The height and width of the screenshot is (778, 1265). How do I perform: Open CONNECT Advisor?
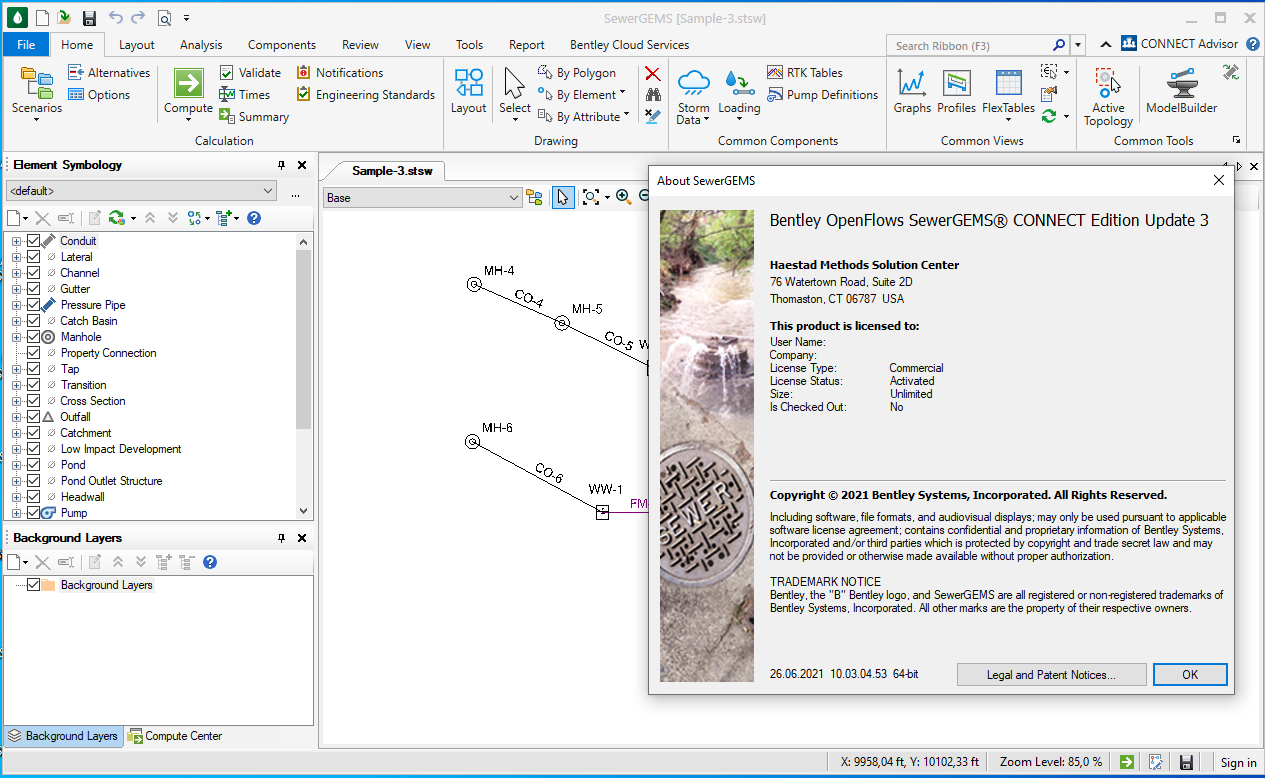tap(1179, 44)
